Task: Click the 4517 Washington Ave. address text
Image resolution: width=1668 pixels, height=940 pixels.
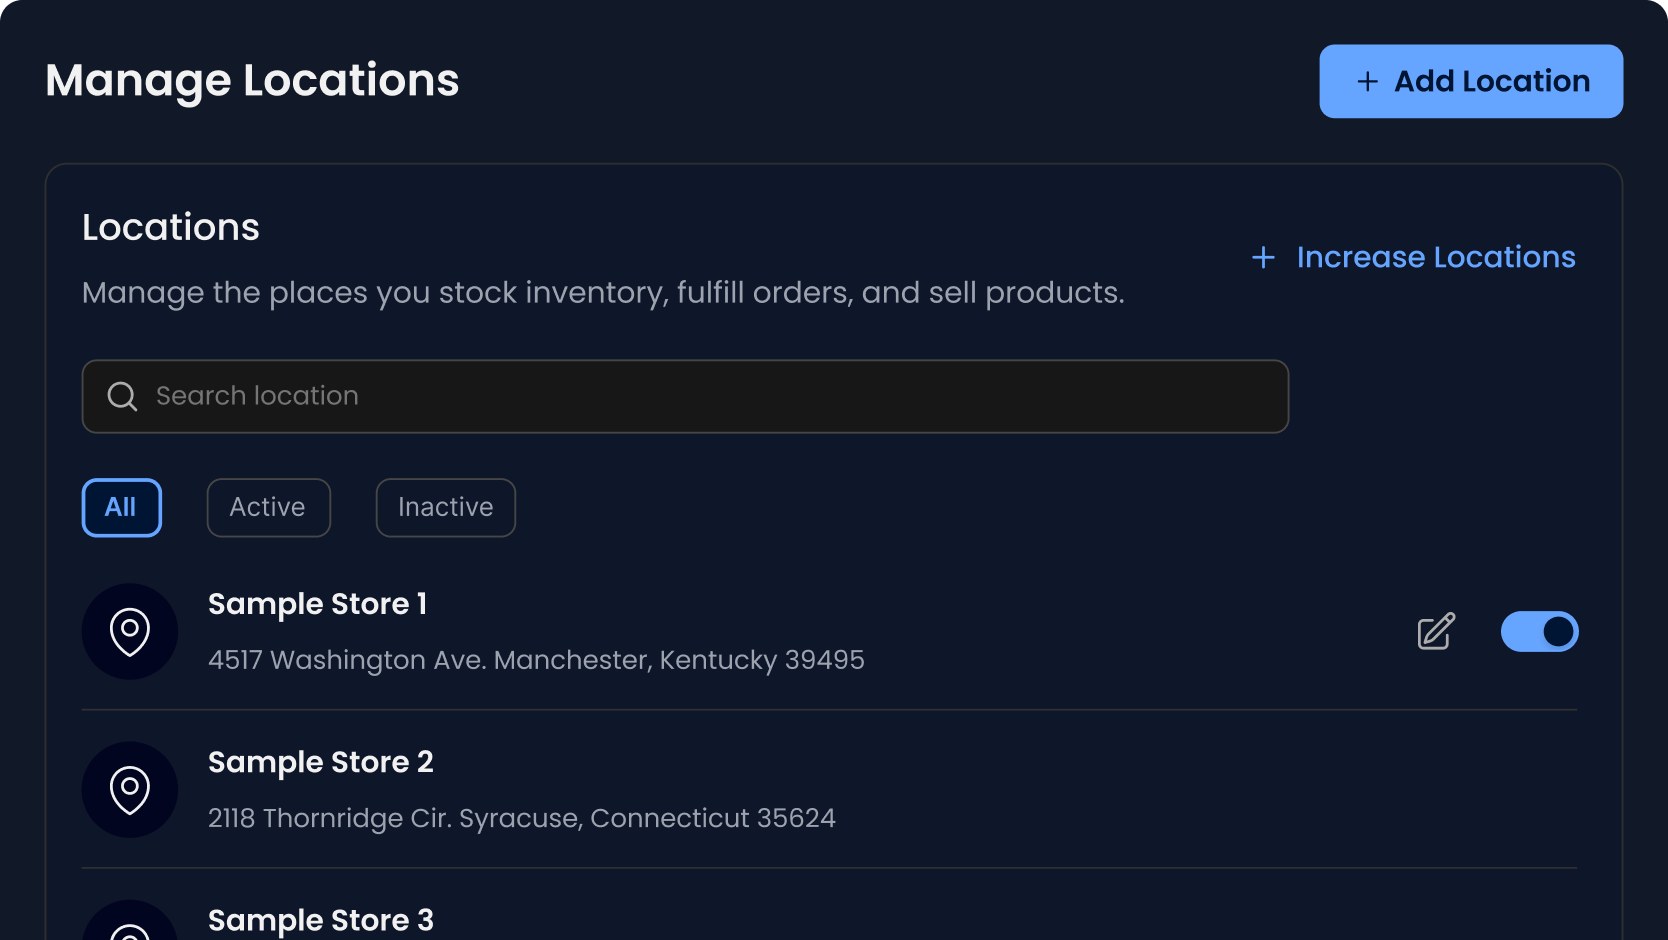Action: point(536,660)
